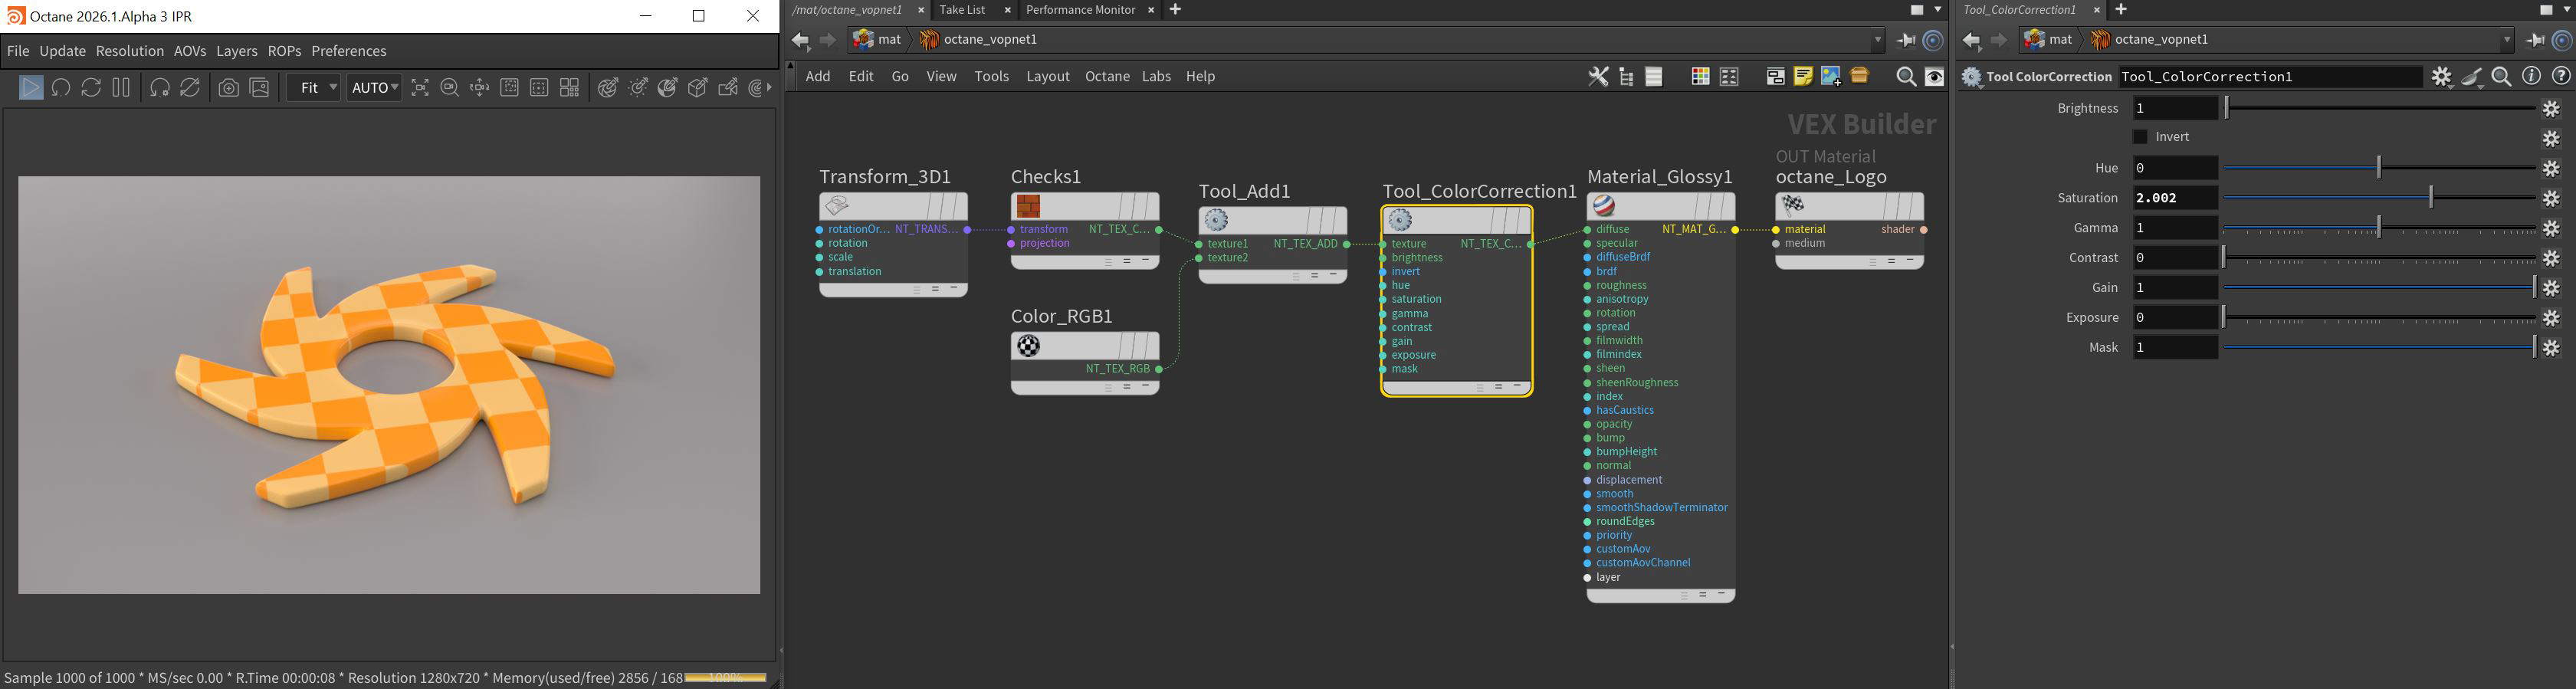Switch to the Performance Monitor tab

(x=1080, y=10)
